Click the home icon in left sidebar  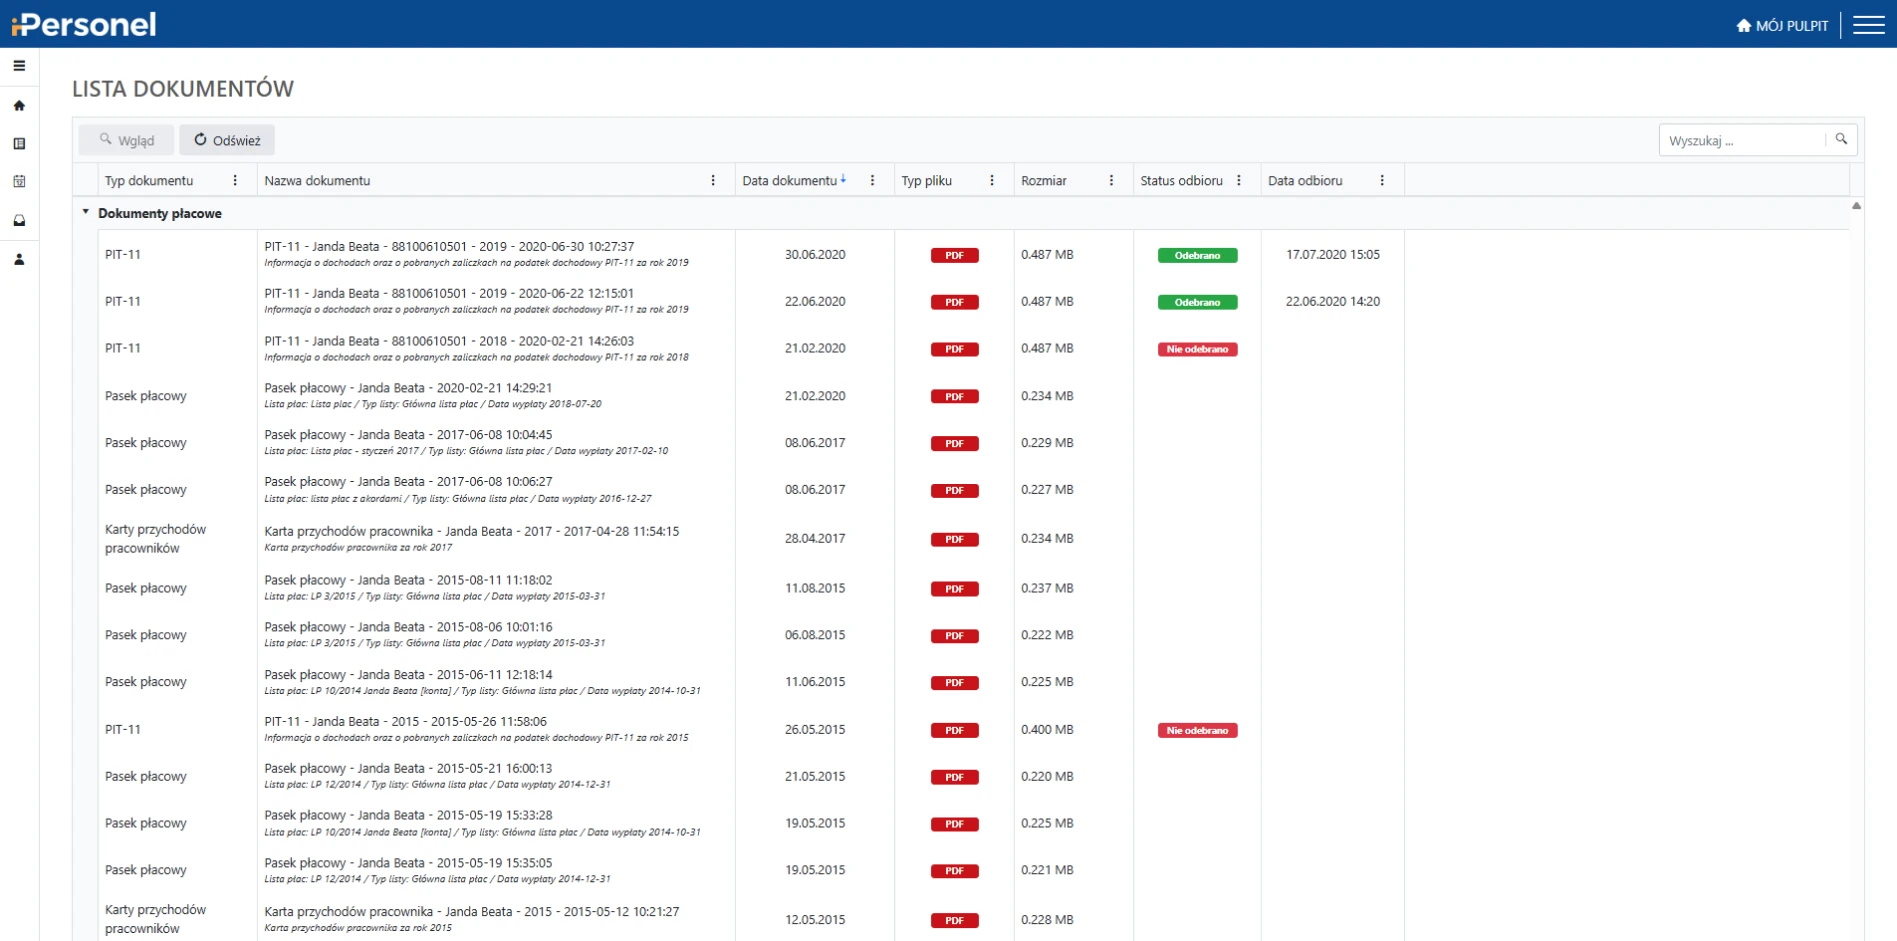click(19, 105)
